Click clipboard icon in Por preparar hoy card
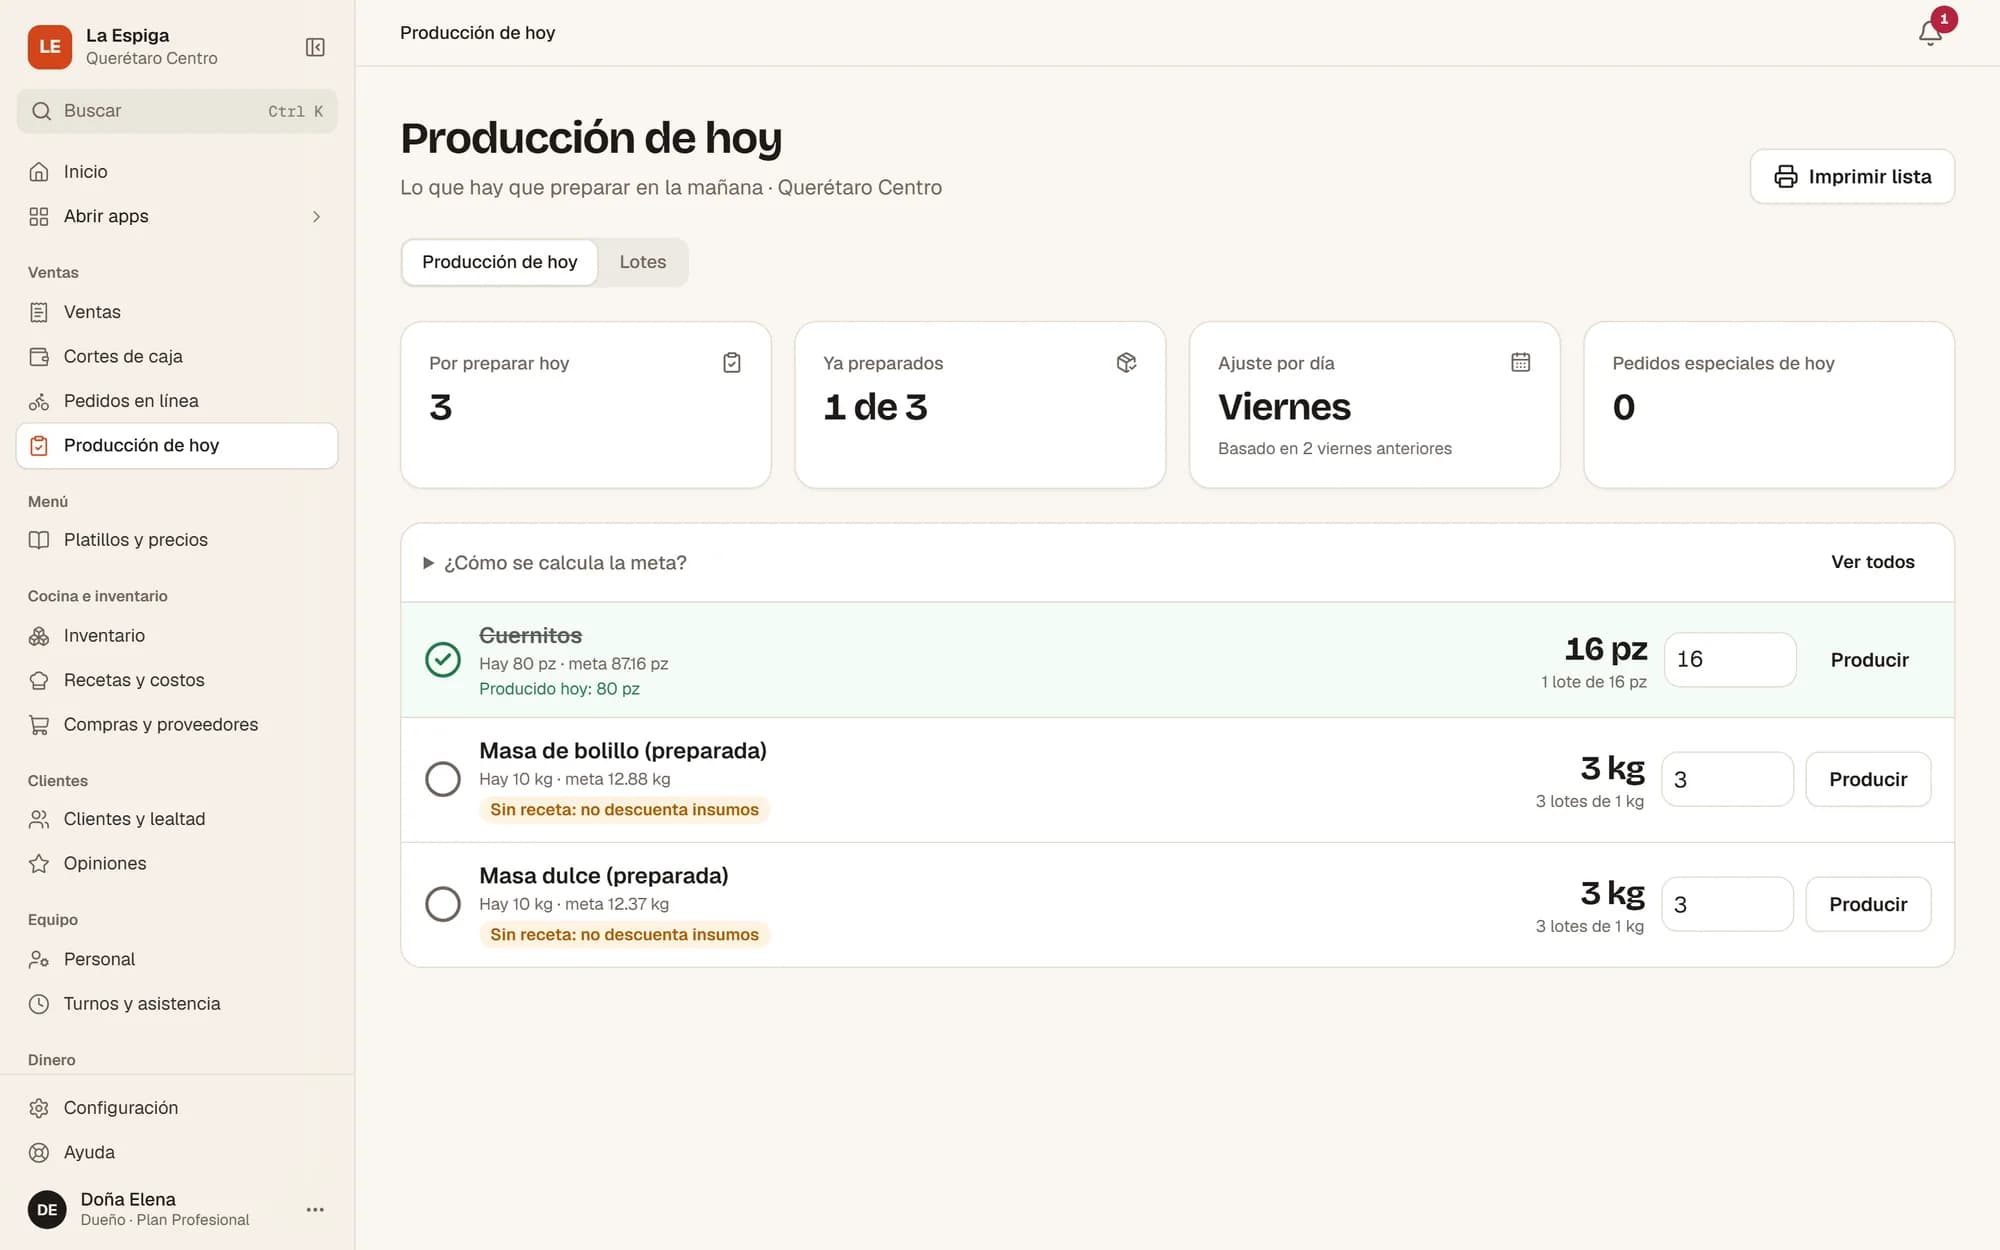The width and height of the screenshot is (2000, 1250). (x=732, y=362)
